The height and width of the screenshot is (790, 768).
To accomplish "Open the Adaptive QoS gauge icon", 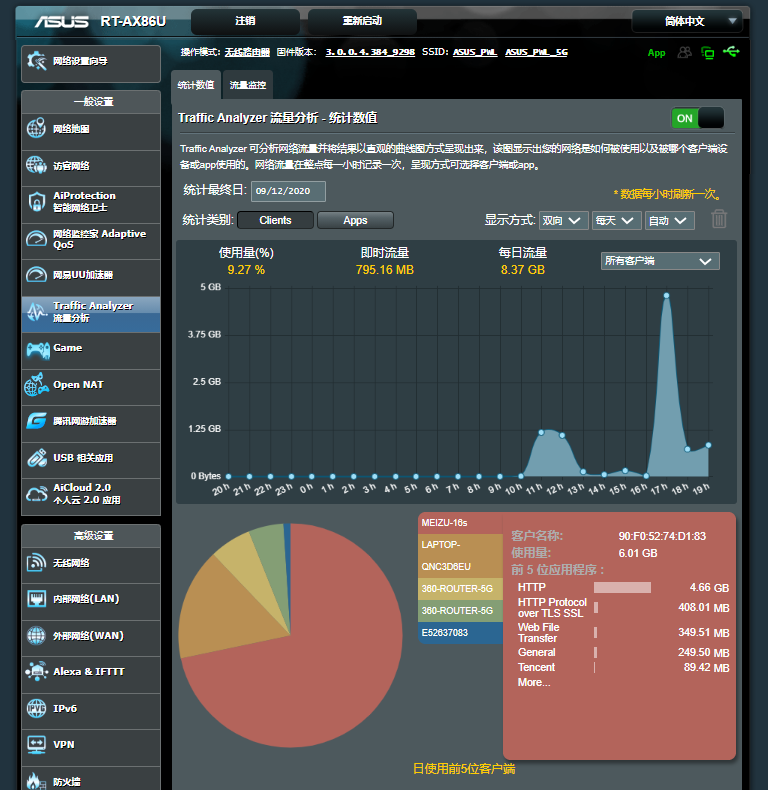I will 36,238.
